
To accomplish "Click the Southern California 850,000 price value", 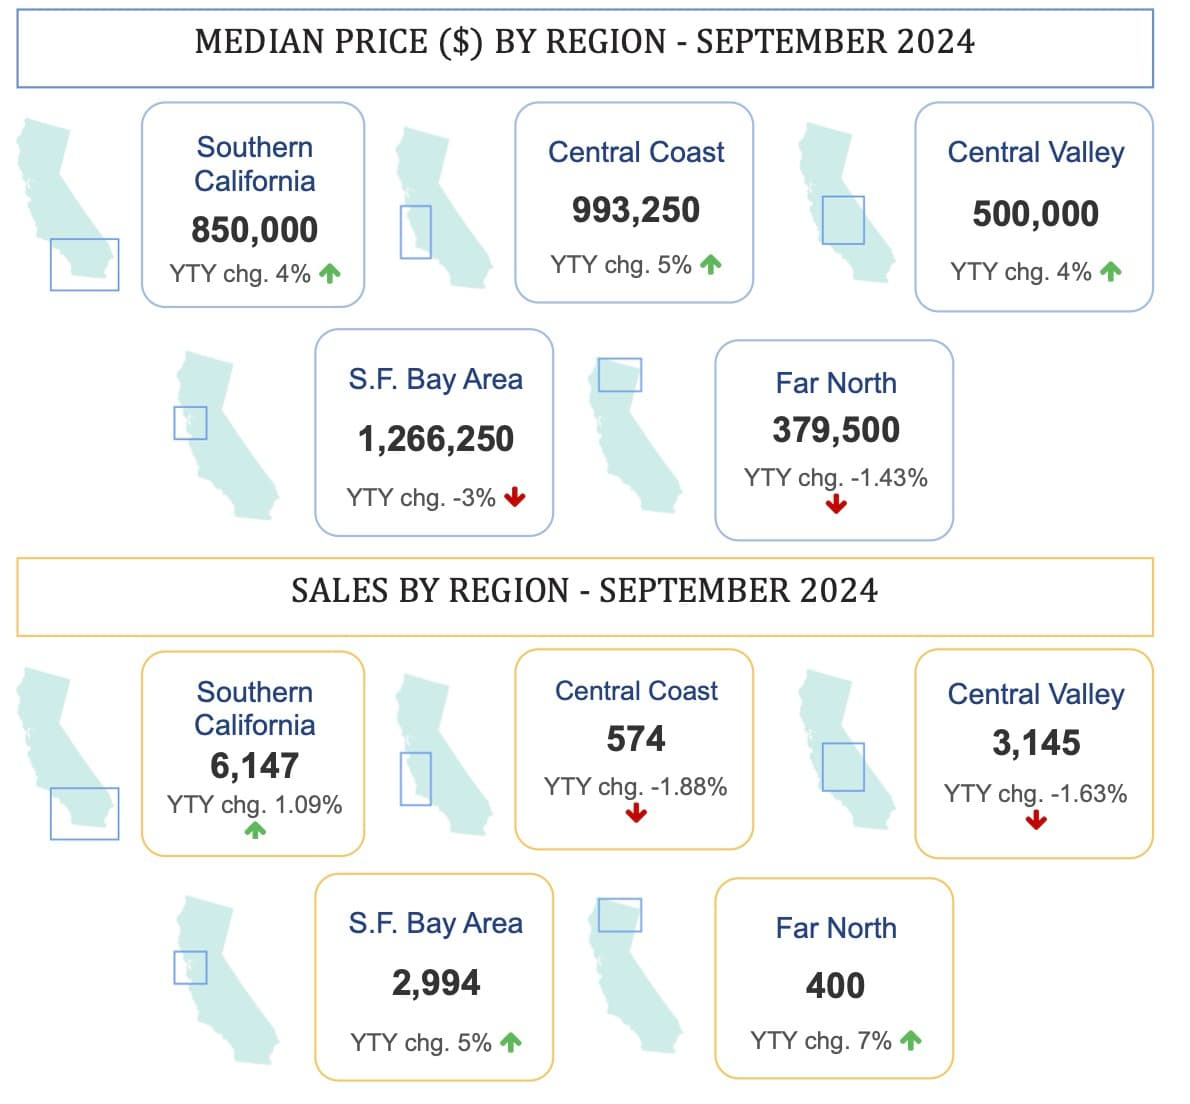I will (255, 230).
